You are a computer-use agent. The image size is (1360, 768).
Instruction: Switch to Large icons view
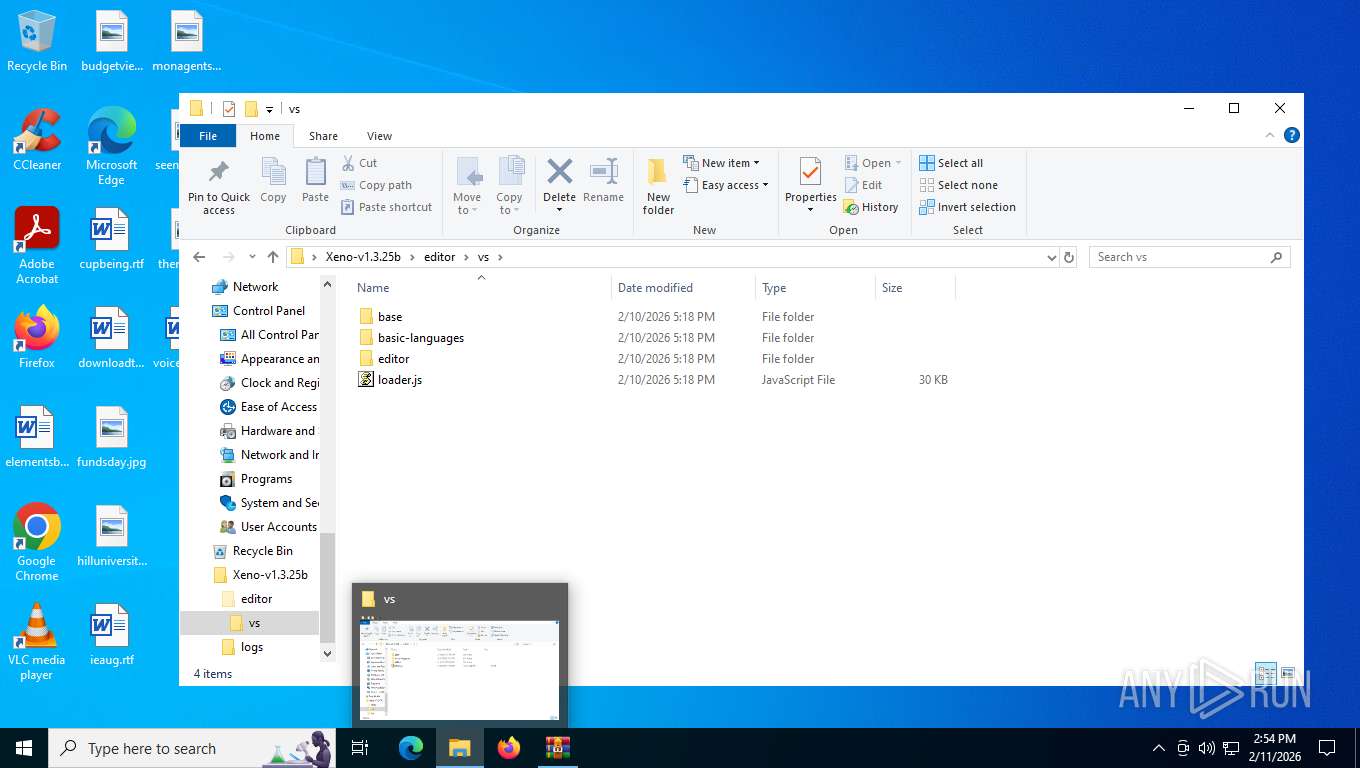(x=1288, y=674)
